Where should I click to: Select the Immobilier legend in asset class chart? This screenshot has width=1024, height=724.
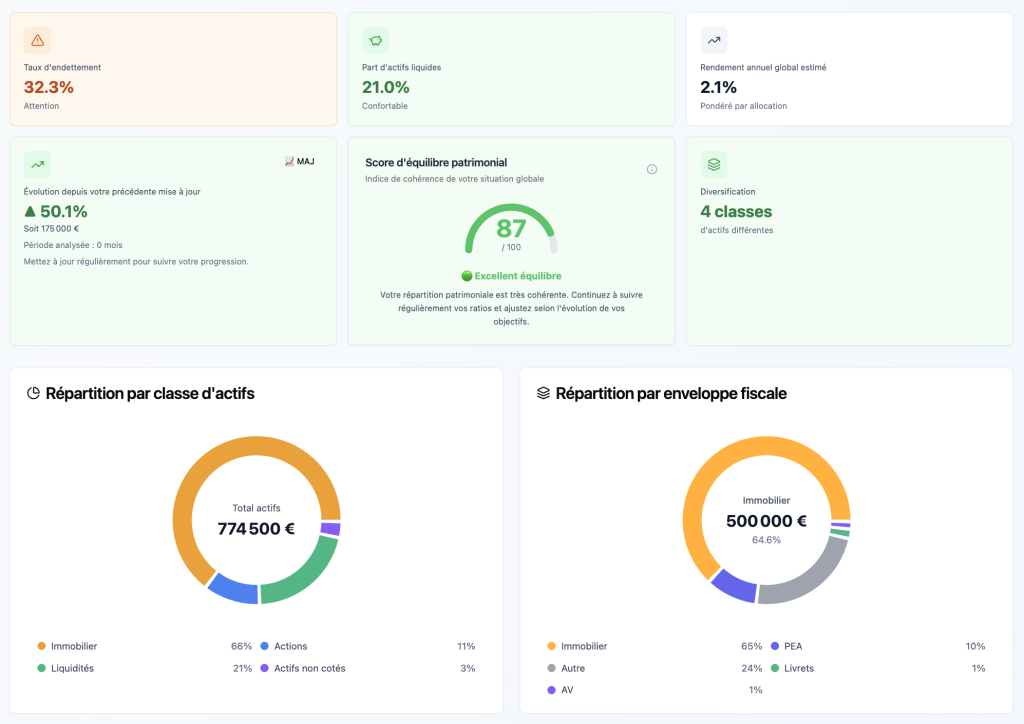[74, 646]
